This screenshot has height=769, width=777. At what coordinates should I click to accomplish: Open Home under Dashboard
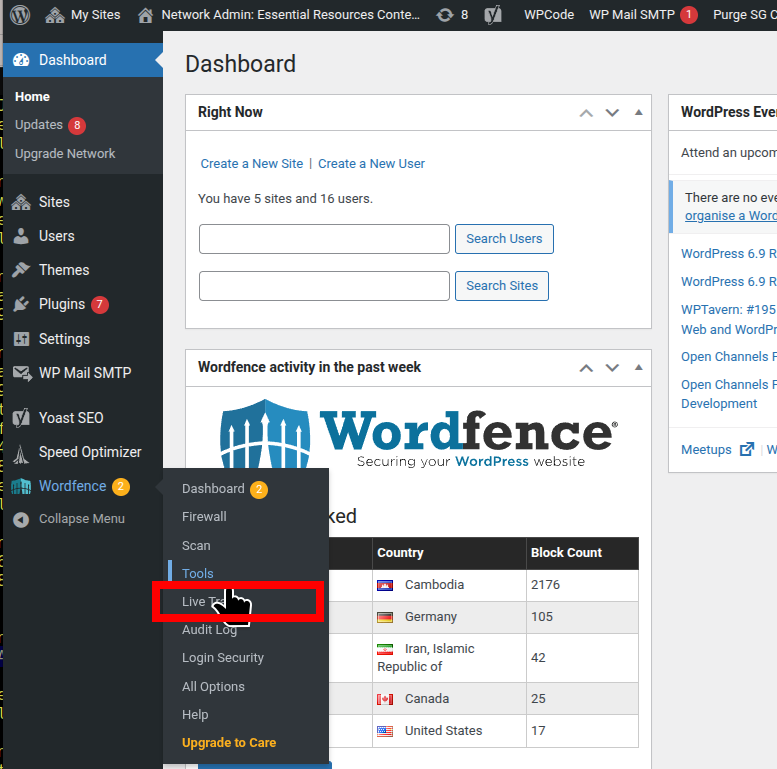(x=32, y=97)
